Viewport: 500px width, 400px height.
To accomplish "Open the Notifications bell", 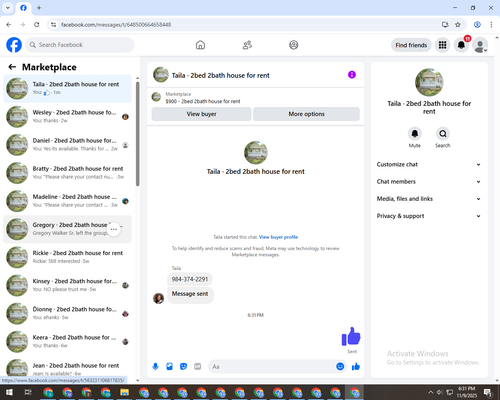I will pos(461,45).
